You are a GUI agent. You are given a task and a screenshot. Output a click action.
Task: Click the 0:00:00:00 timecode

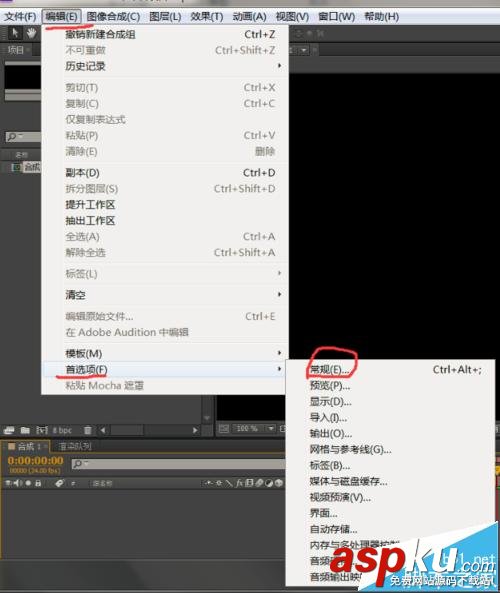[x=35, y=461]
